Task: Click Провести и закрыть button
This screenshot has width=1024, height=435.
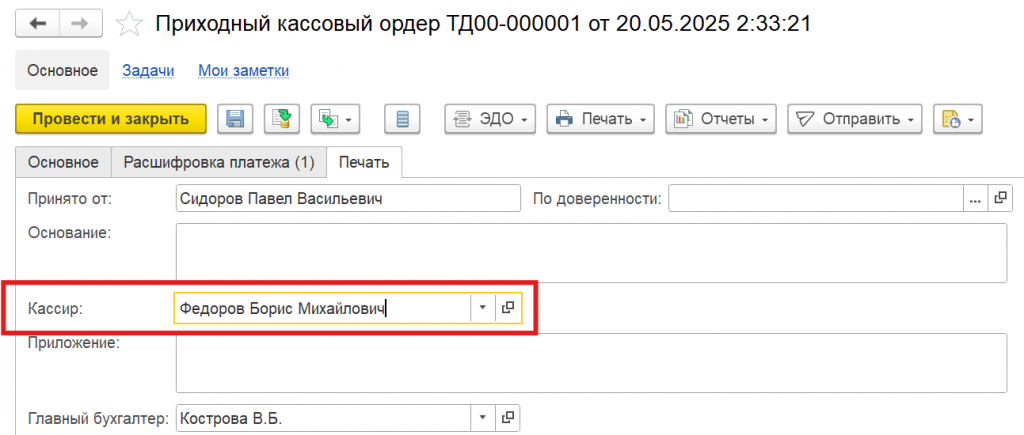Action: click(110, 119)
